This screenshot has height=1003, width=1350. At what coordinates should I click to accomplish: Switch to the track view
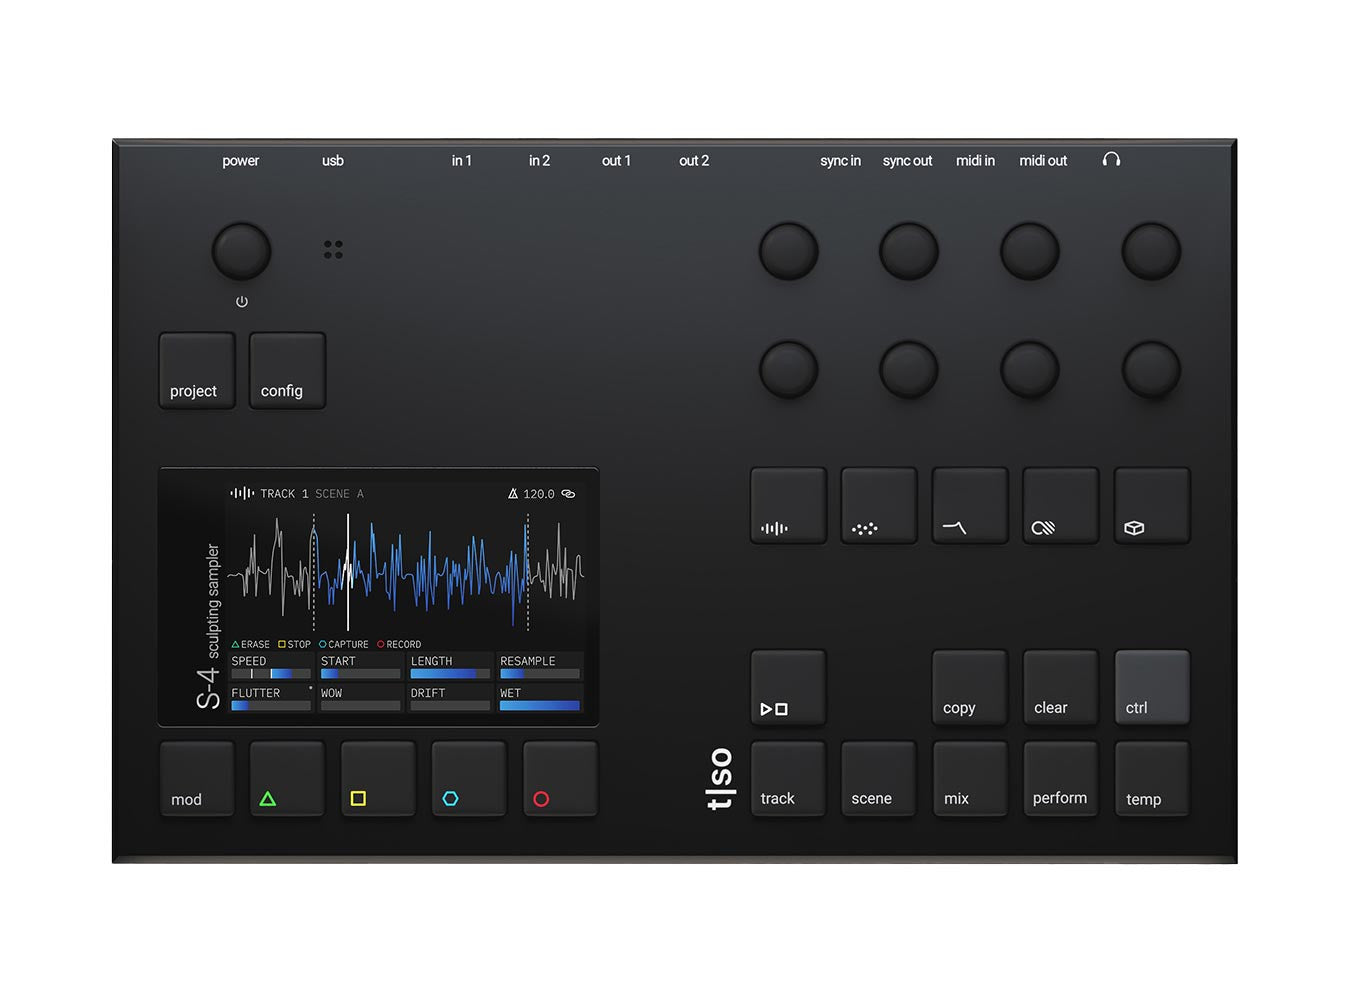[788, 779]
